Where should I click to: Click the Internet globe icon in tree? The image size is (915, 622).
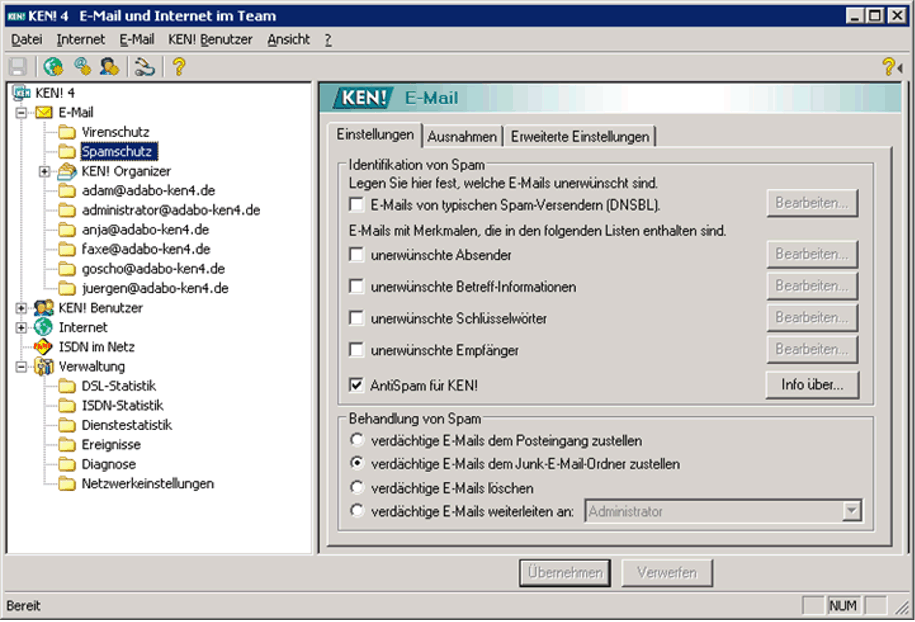pos(44,327)
